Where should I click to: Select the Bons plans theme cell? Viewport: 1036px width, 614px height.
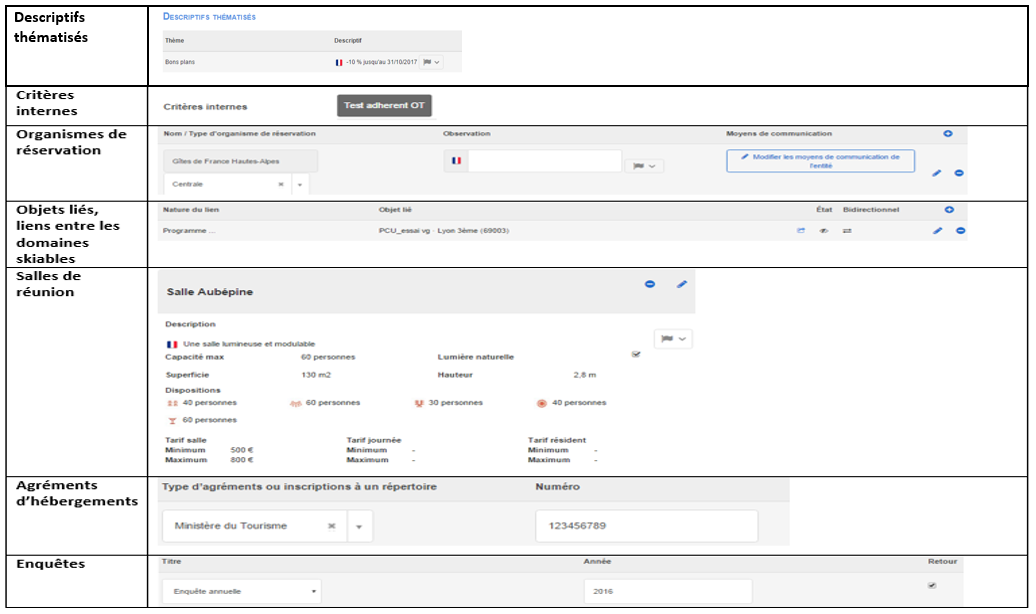click(x=180, y=62)
